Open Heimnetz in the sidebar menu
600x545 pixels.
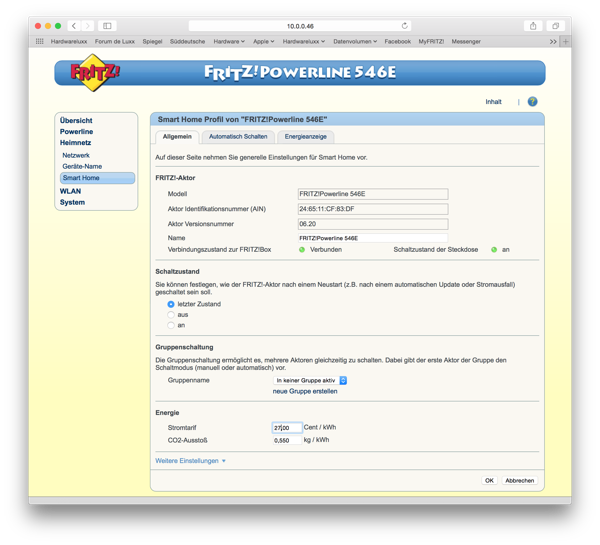tap(75, 143)
